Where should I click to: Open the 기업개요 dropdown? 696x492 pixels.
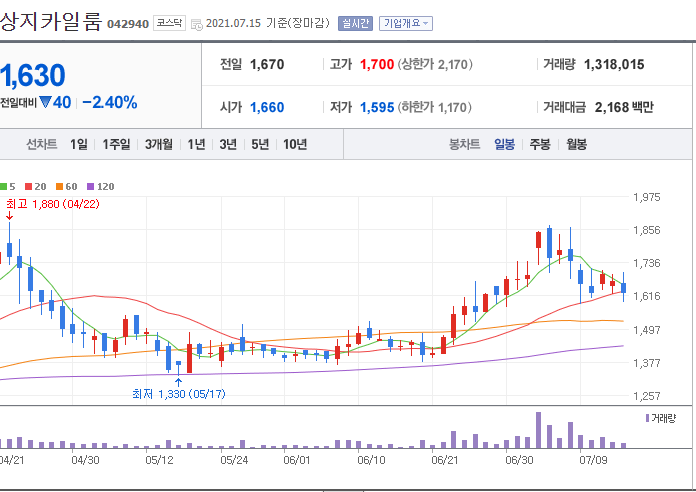pos(406,24)
